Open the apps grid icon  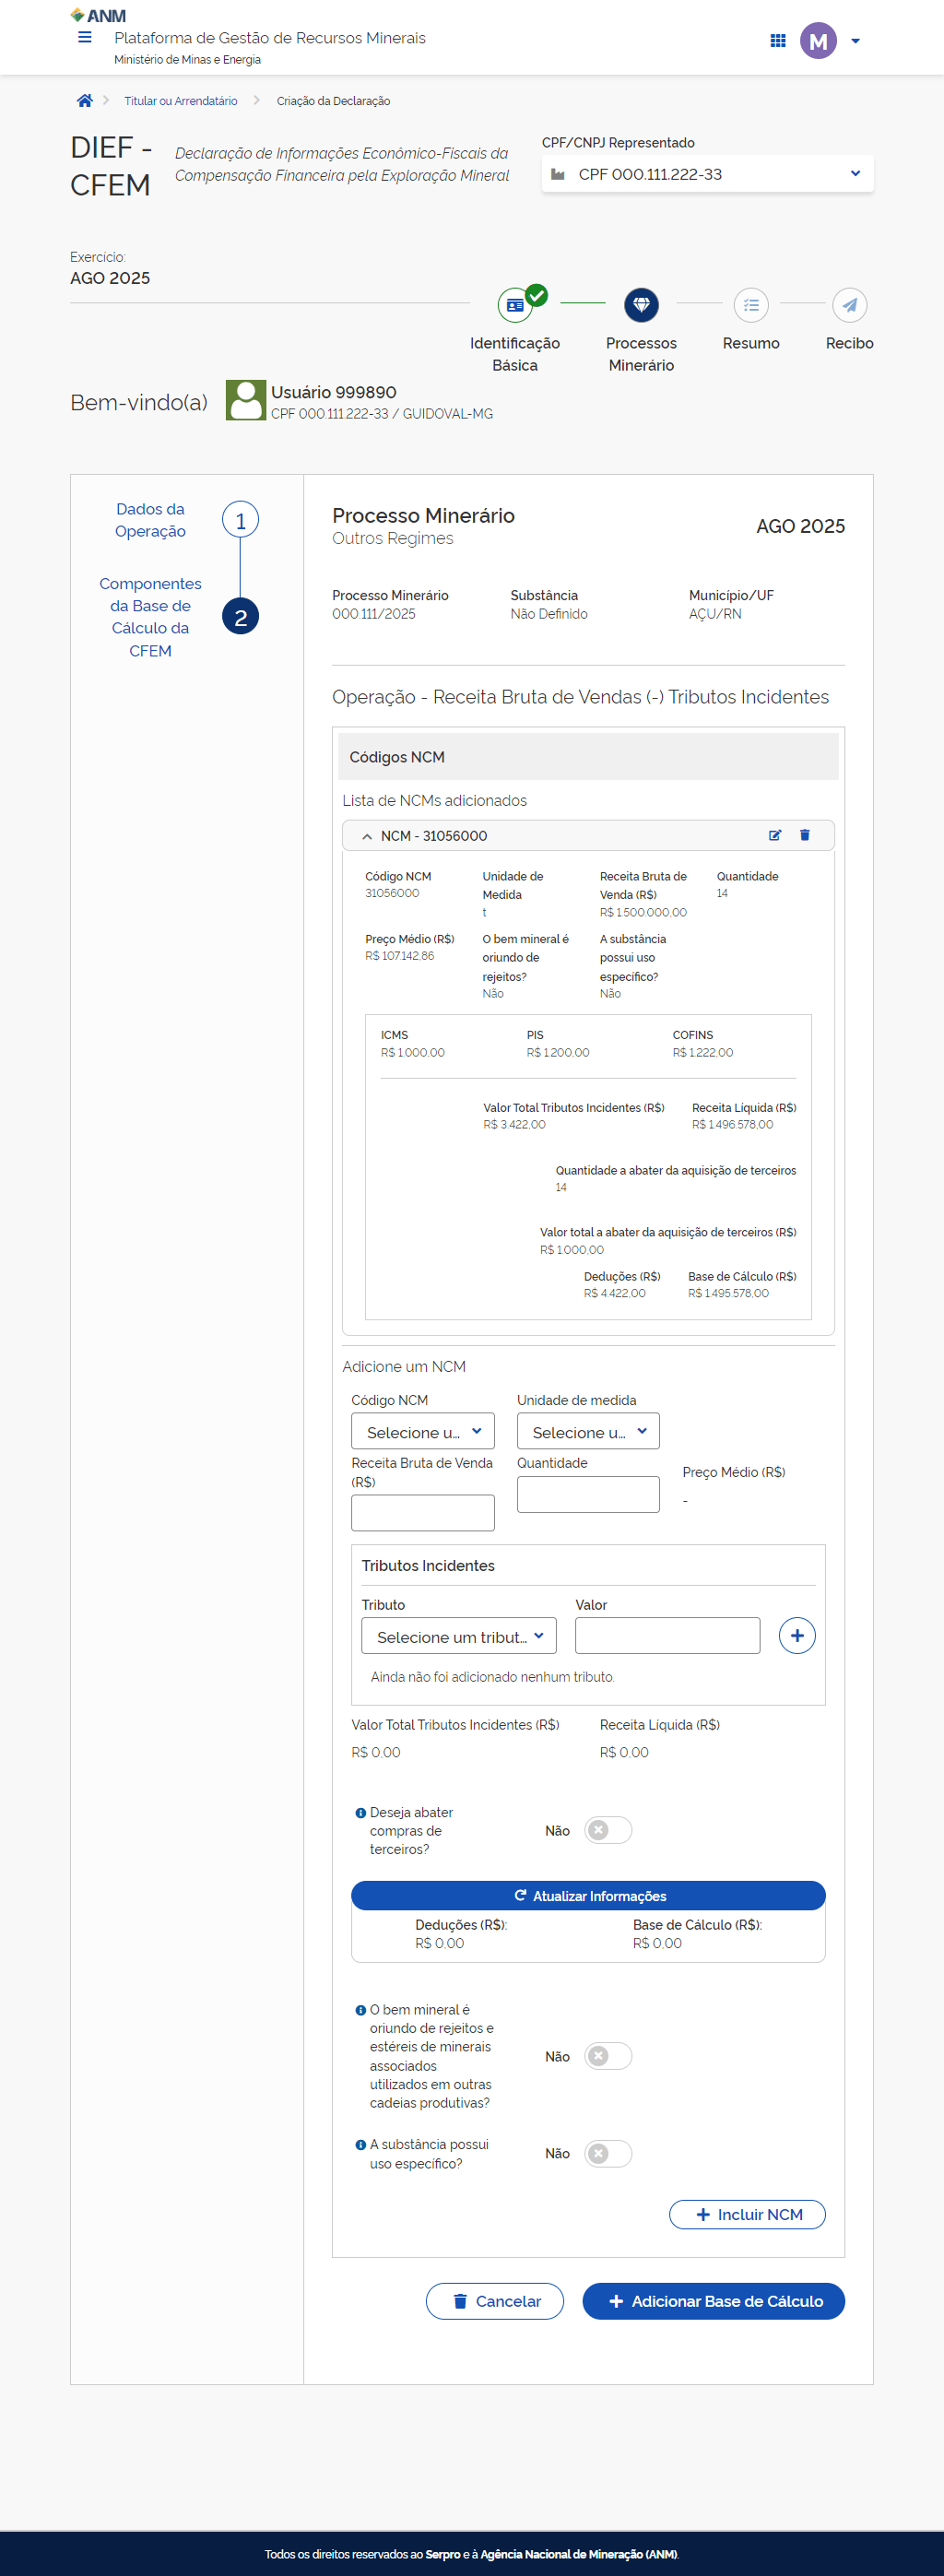(x=777, y=41)
